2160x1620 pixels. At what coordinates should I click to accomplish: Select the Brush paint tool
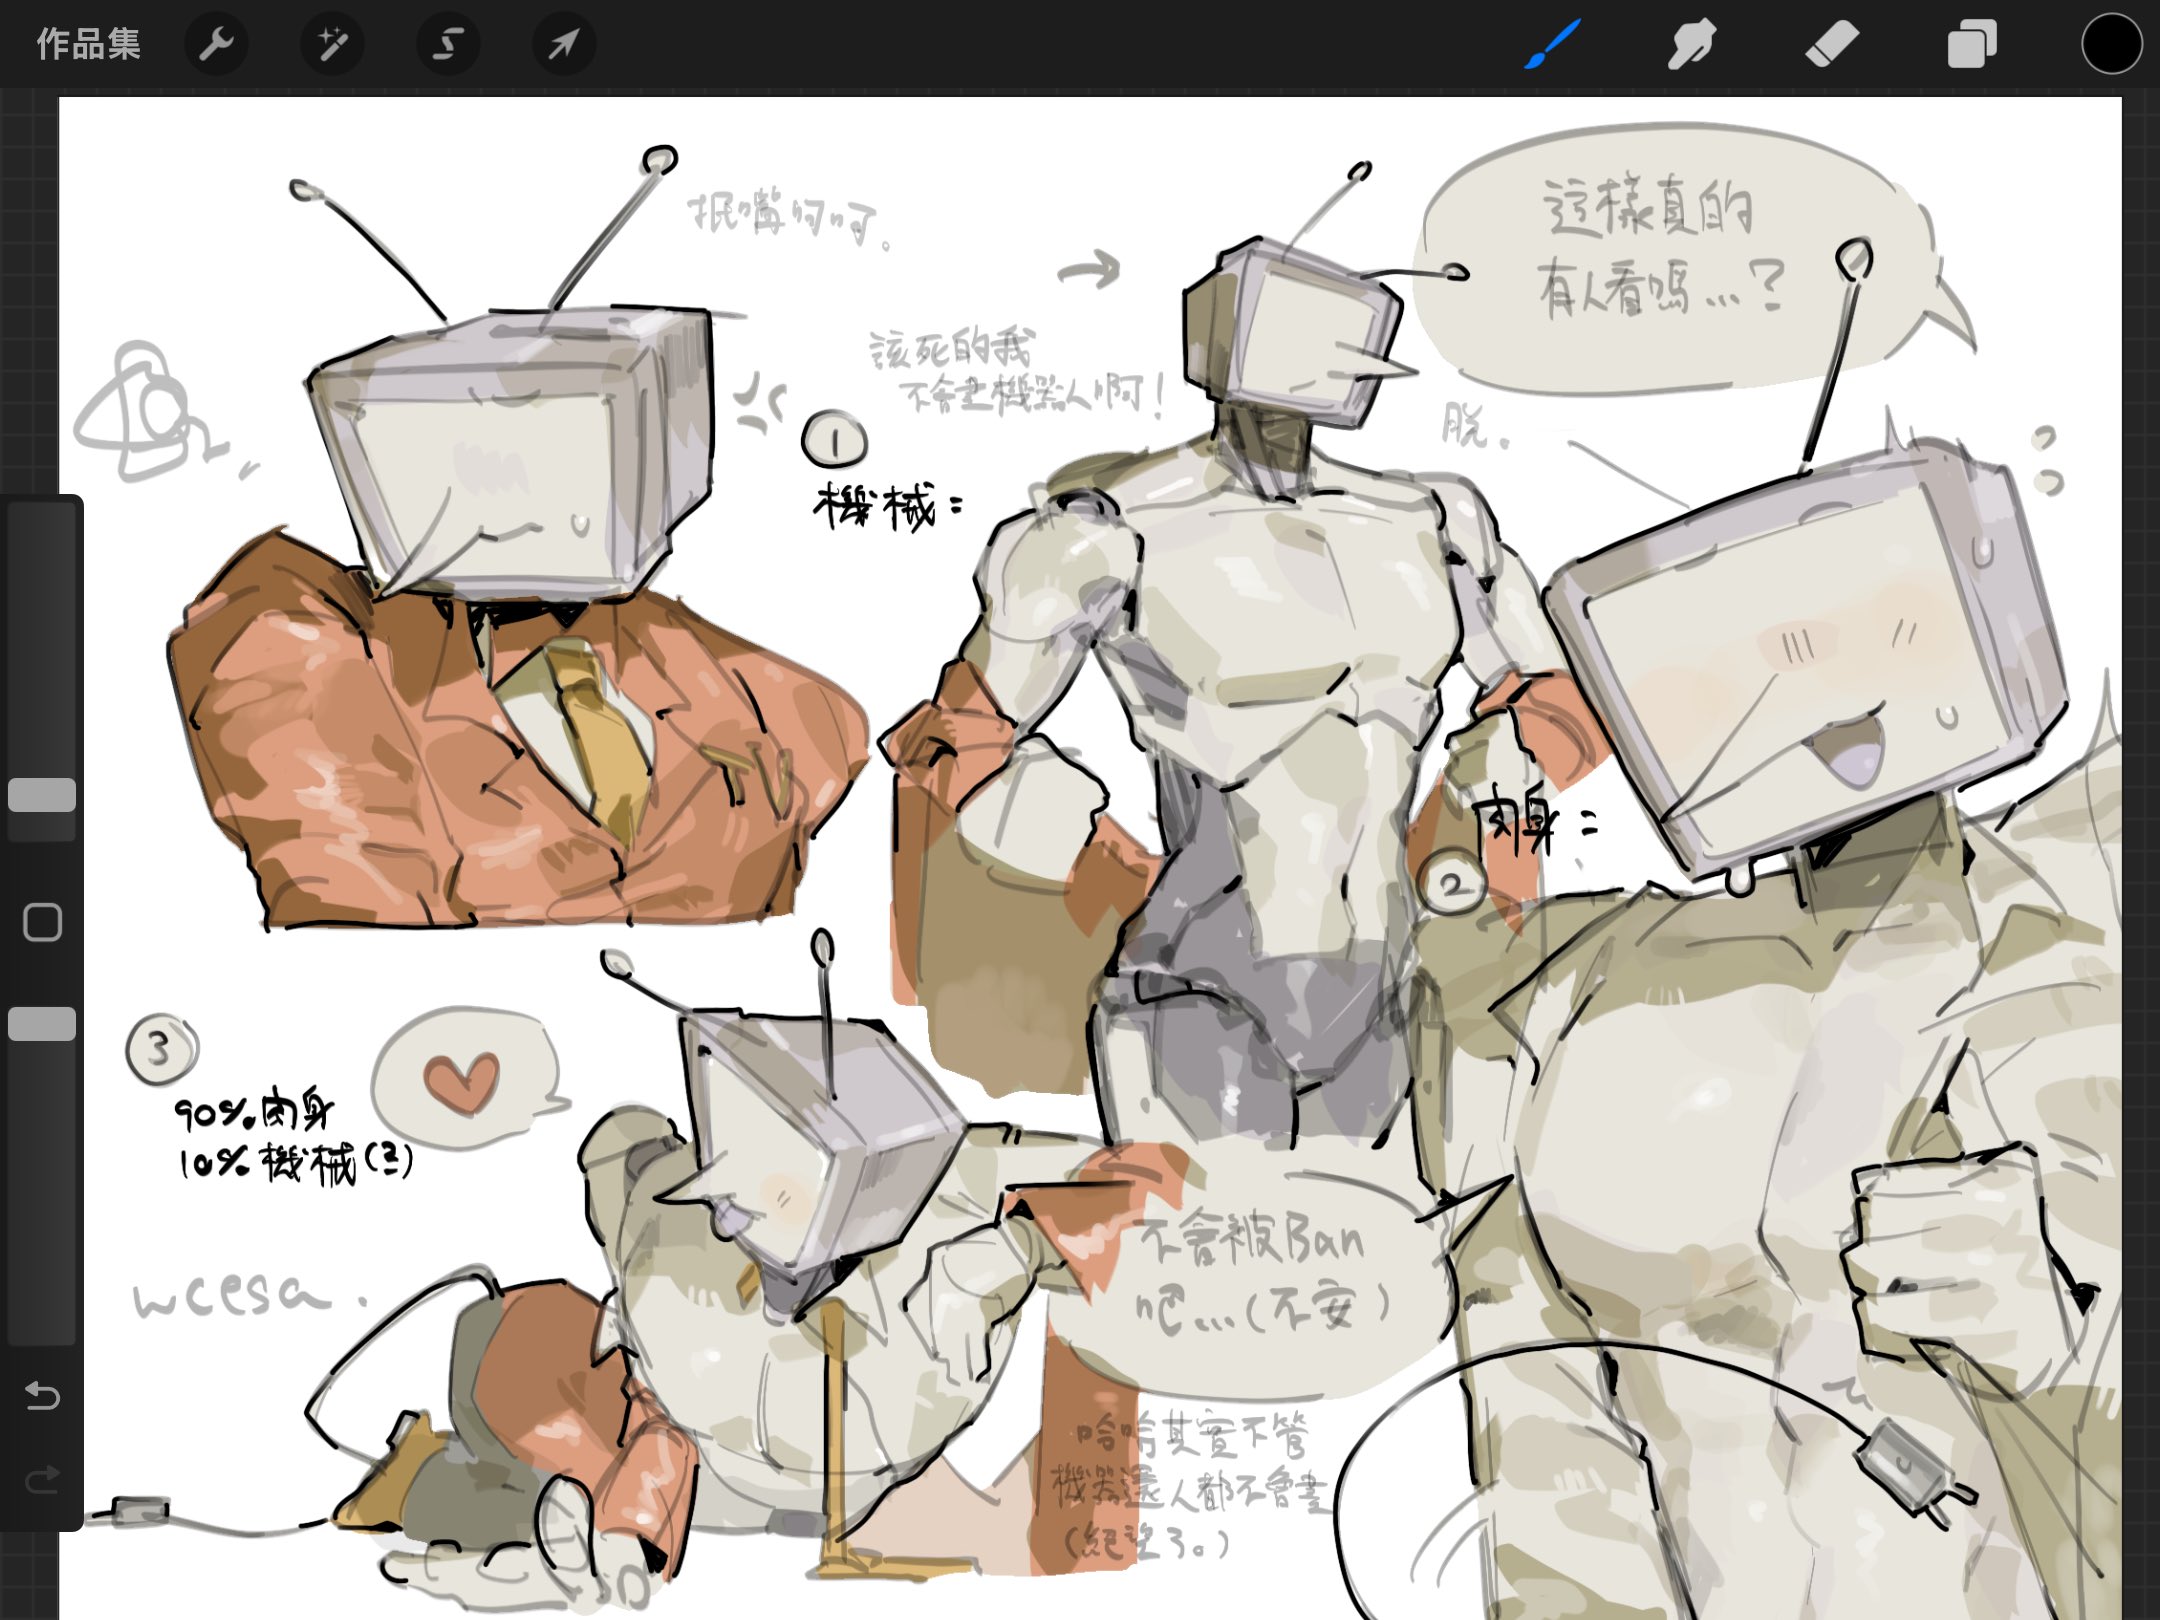1552,45
